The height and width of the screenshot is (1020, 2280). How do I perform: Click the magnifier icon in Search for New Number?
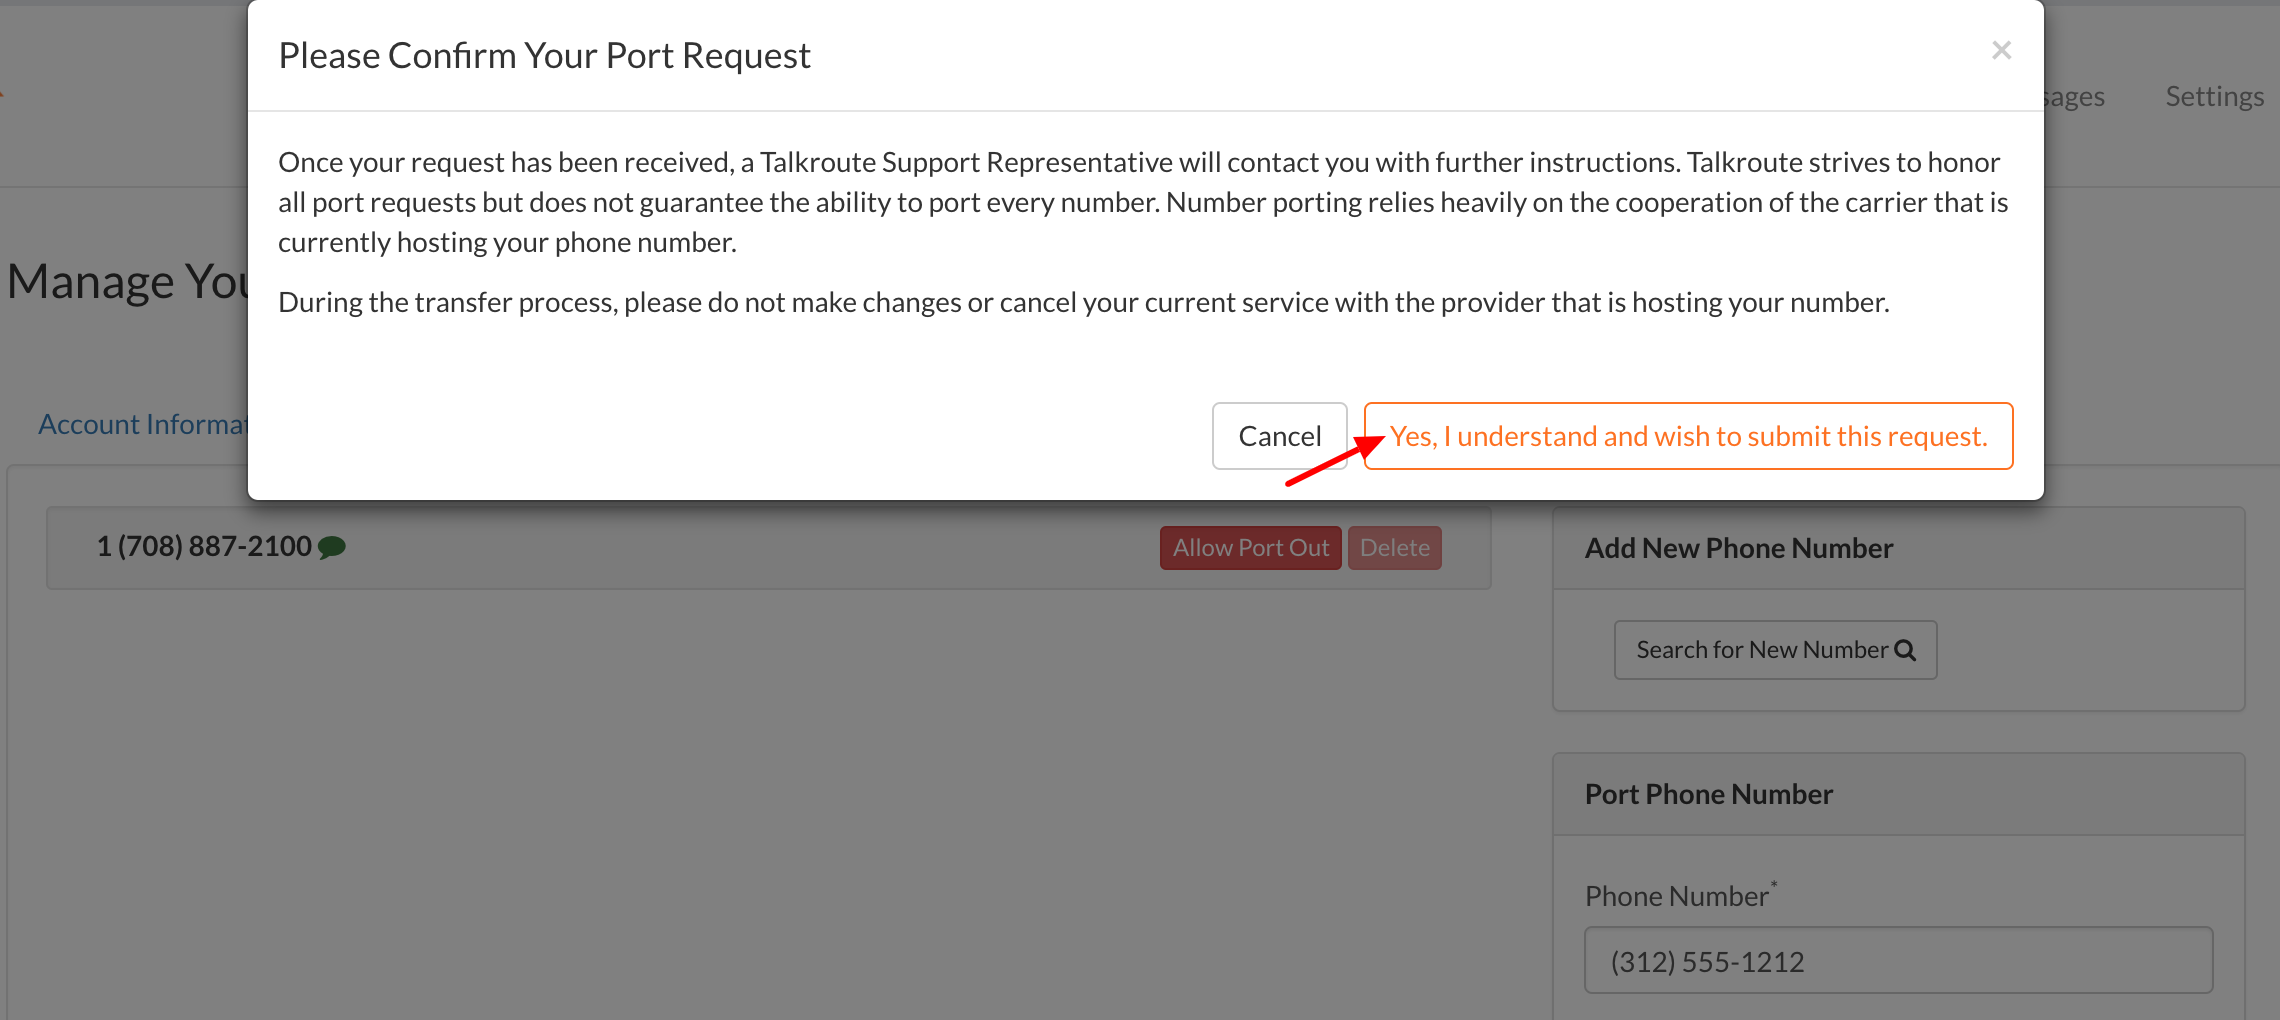click(1905, 650)
